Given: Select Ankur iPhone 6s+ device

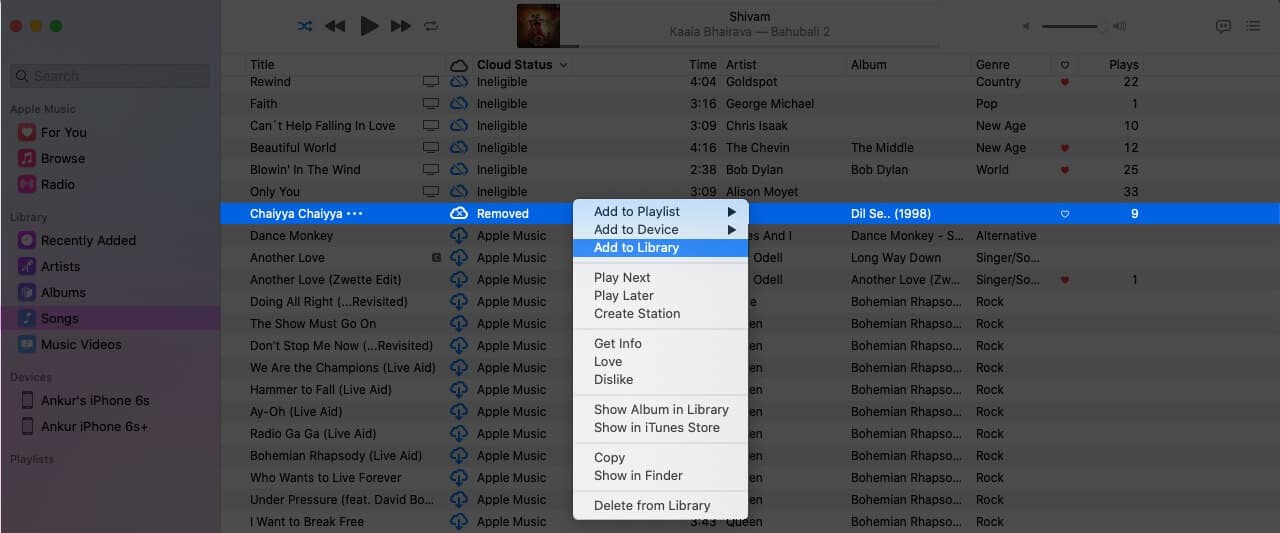Looking at the screenshot, I should coord(94,426).
